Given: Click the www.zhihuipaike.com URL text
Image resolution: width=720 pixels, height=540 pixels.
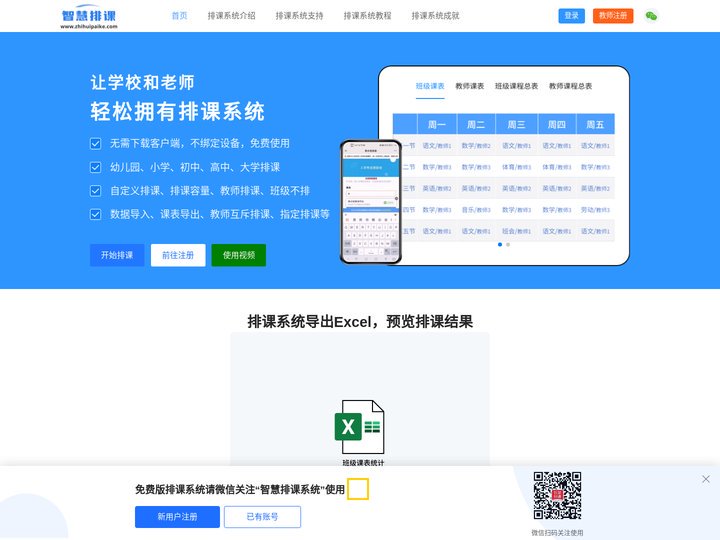Looking at the screenshot, I should click(x=89, y=27).
